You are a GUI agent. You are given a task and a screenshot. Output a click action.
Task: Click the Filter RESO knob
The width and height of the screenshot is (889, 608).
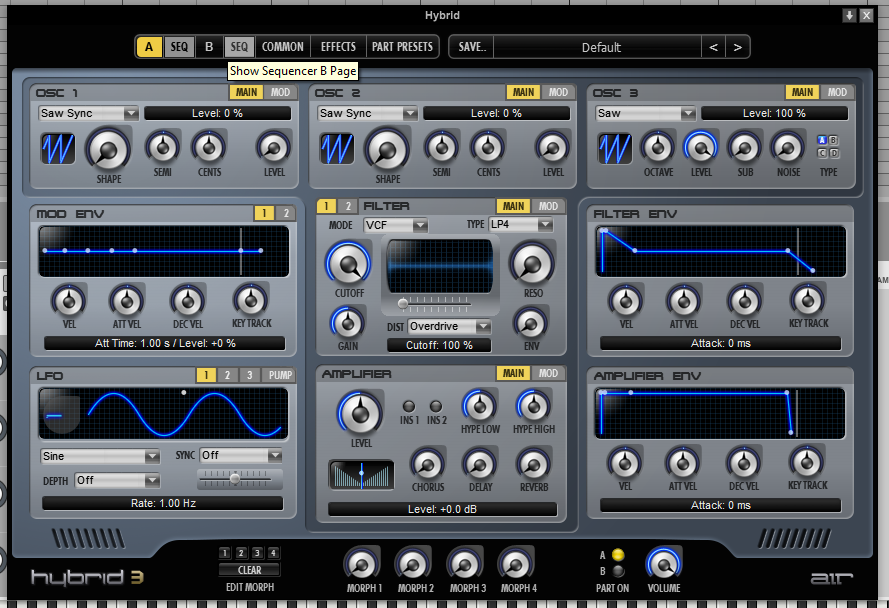pos(530,266)
